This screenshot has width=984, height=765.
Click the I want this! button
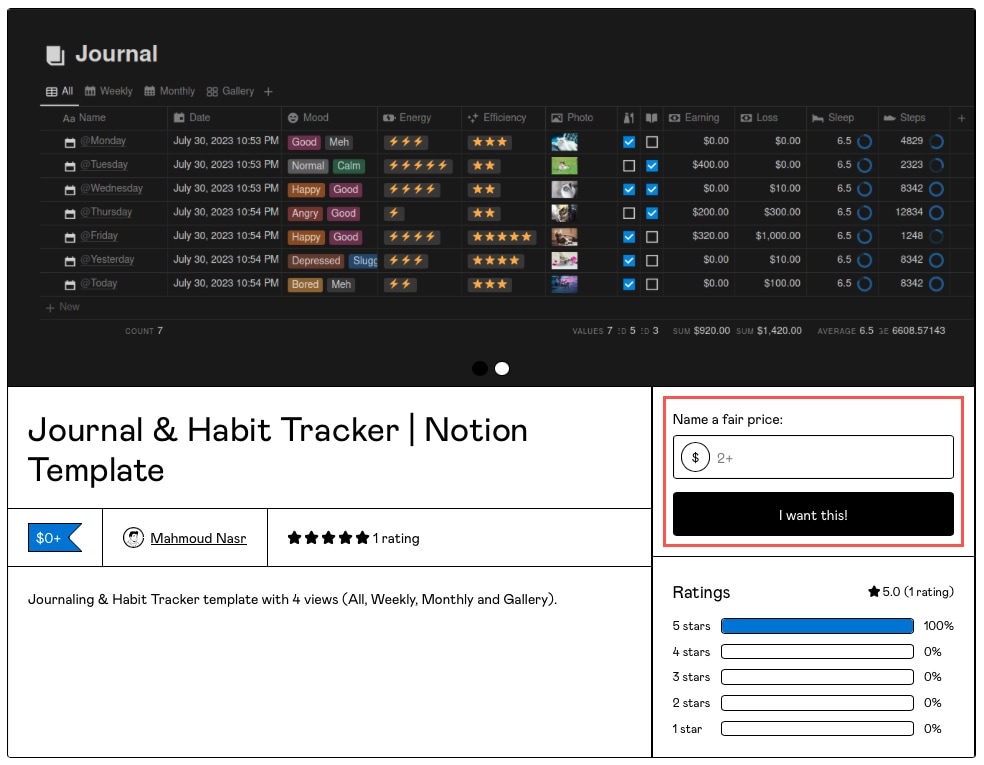point(813,515)
